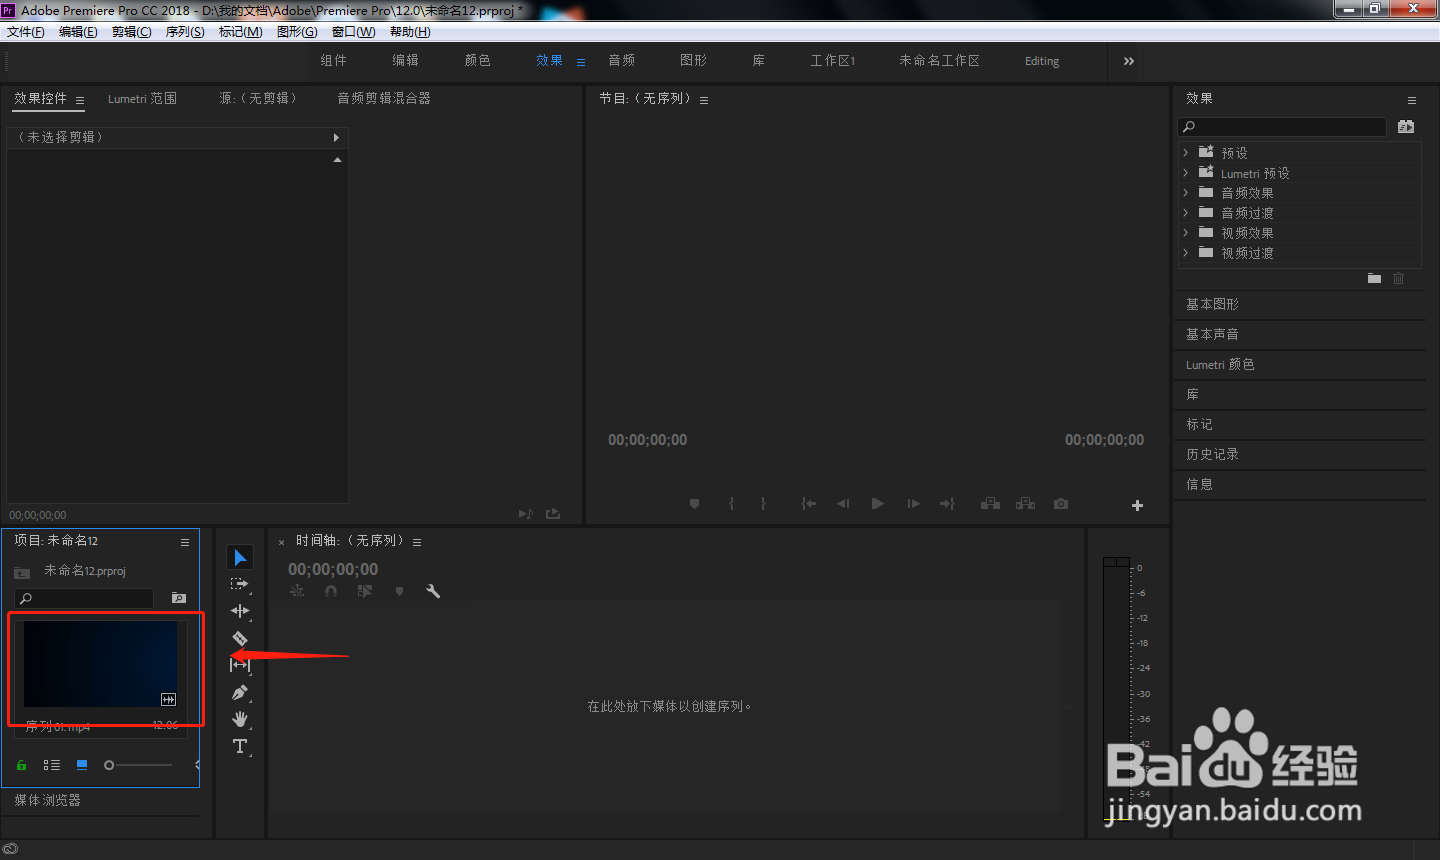Viewport: 1440px width, 860px height.
Task: Switch project panel to list view
Action: click(52, 765)
